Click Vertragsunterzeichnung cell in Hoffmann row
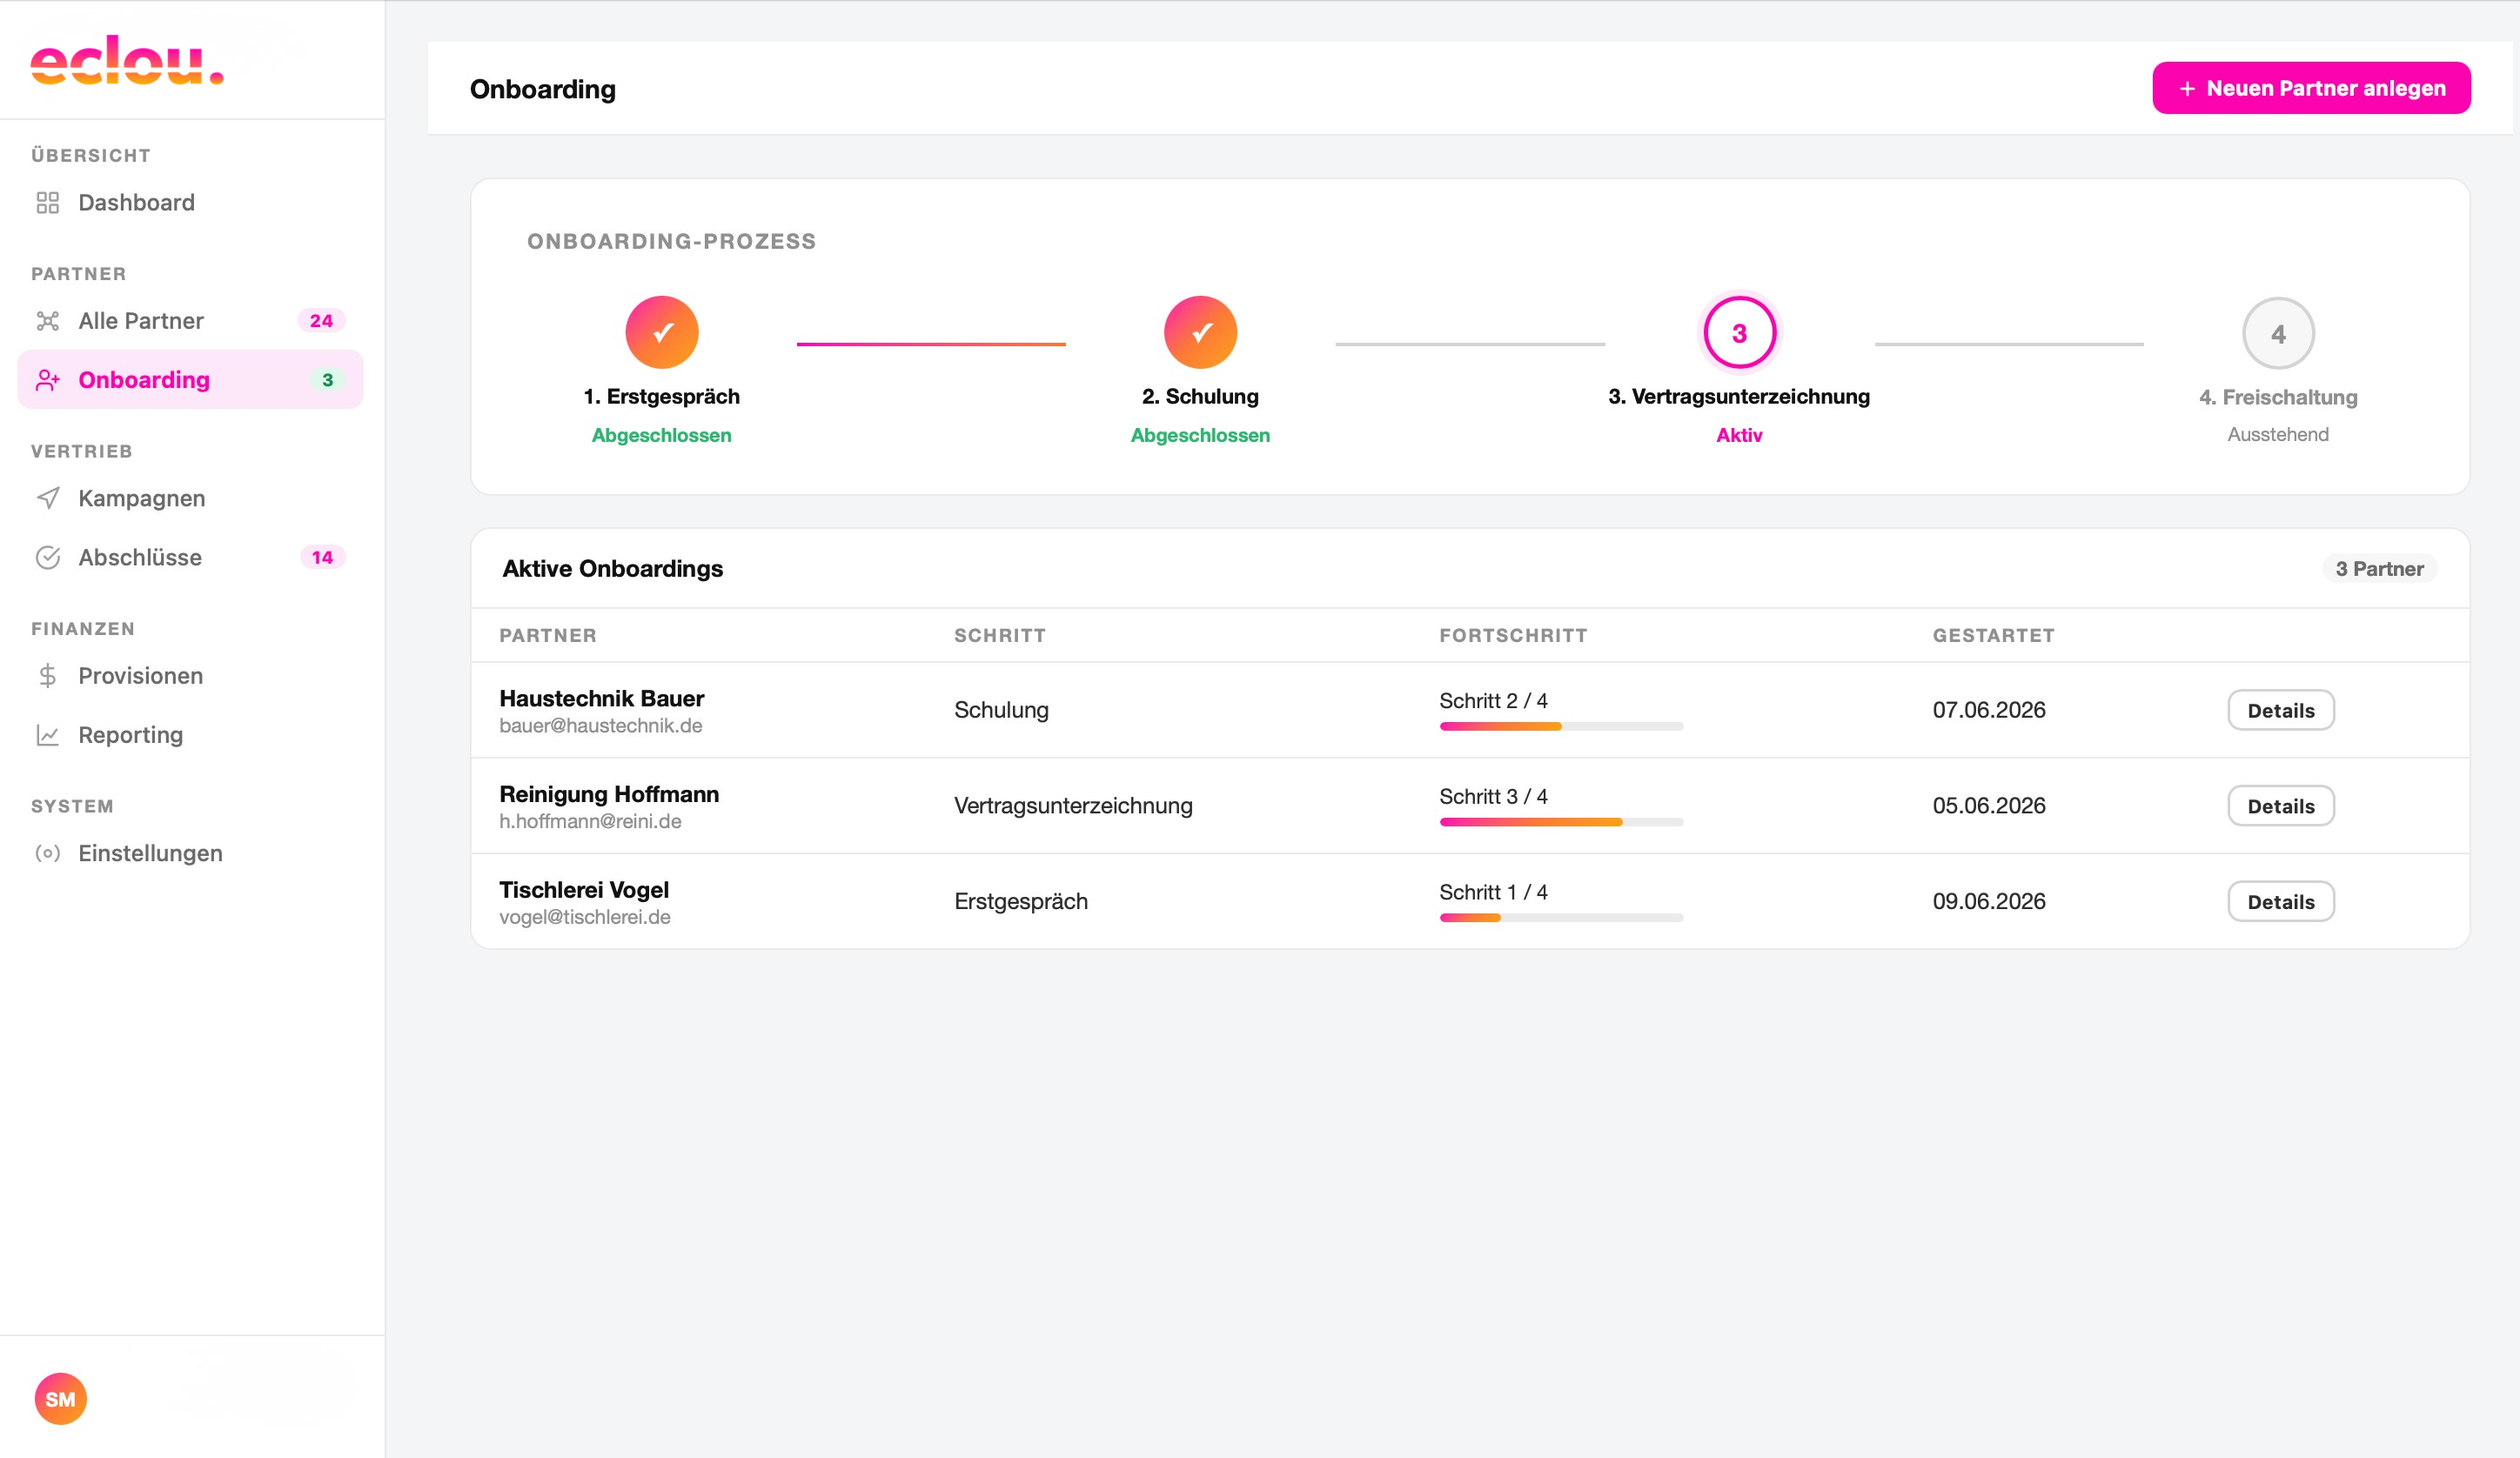The image size is (2520, 1458). (x=1073, y=806)
